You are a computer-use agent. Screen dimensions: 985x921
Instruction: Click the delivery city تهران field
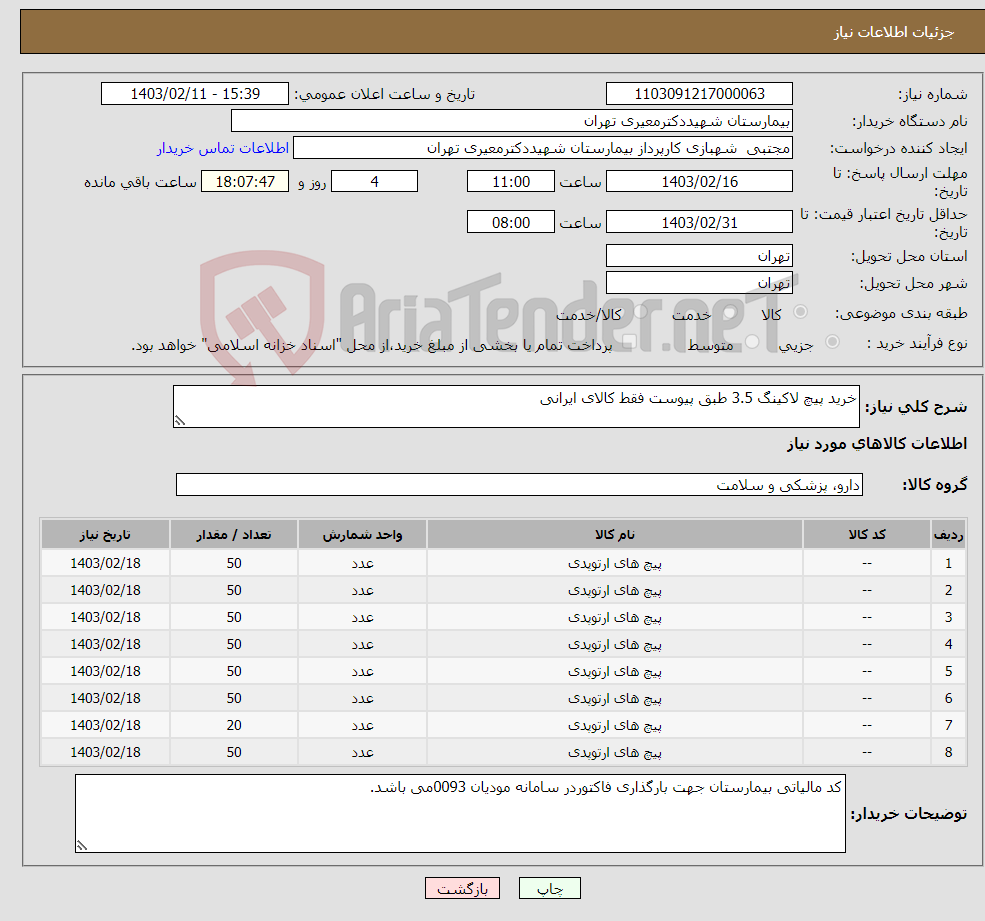point(699,283)
